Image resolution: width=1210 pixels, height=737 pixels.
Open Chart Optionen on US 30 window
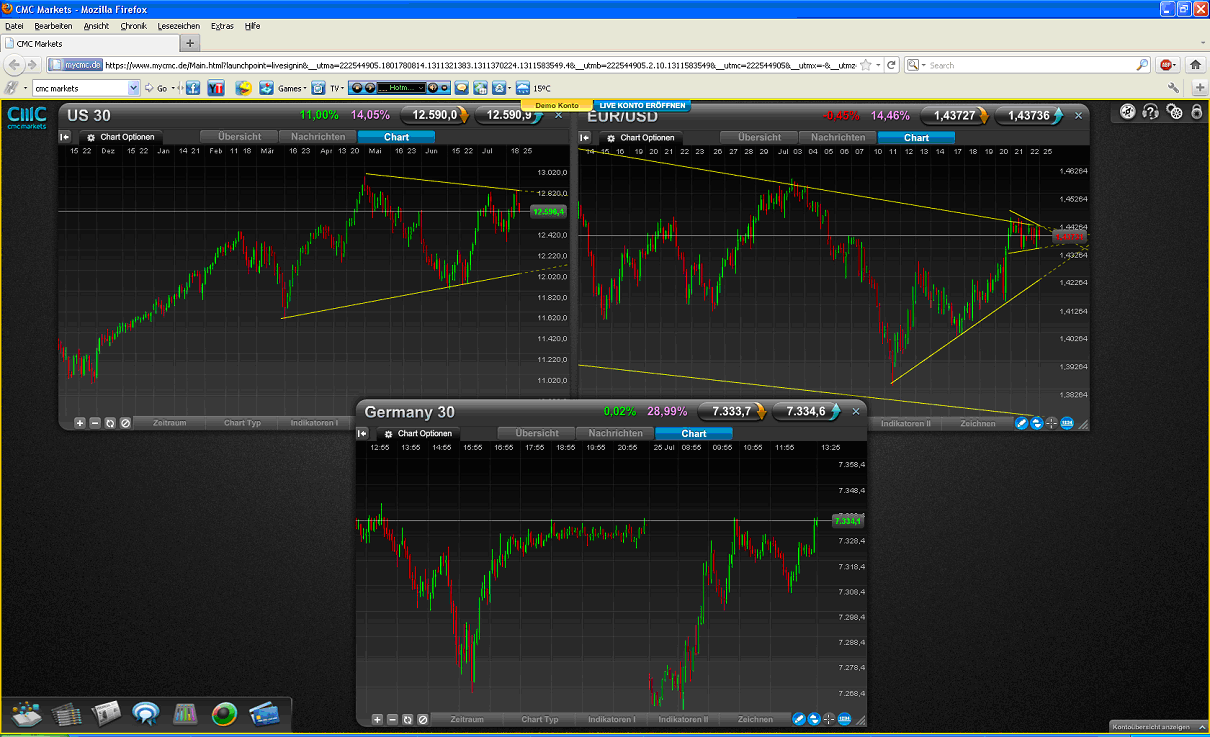(x=121, y=137)
